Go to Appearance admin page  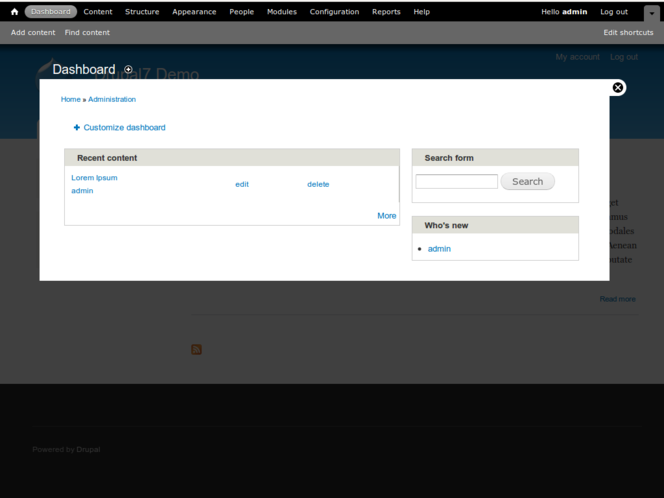194,12
